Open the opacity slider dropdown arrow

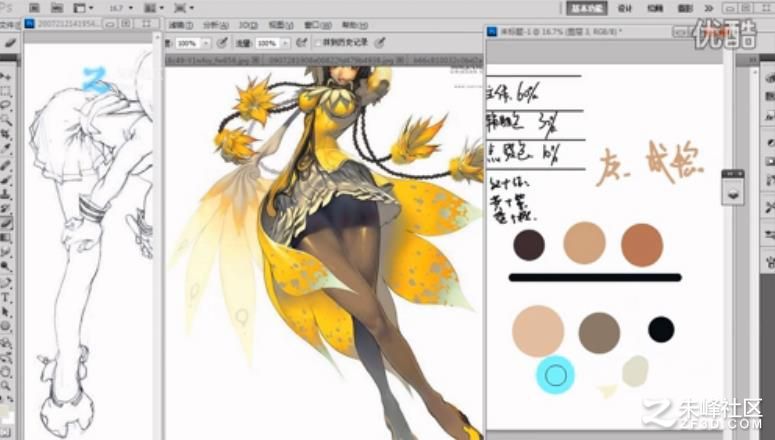[206, 44]
